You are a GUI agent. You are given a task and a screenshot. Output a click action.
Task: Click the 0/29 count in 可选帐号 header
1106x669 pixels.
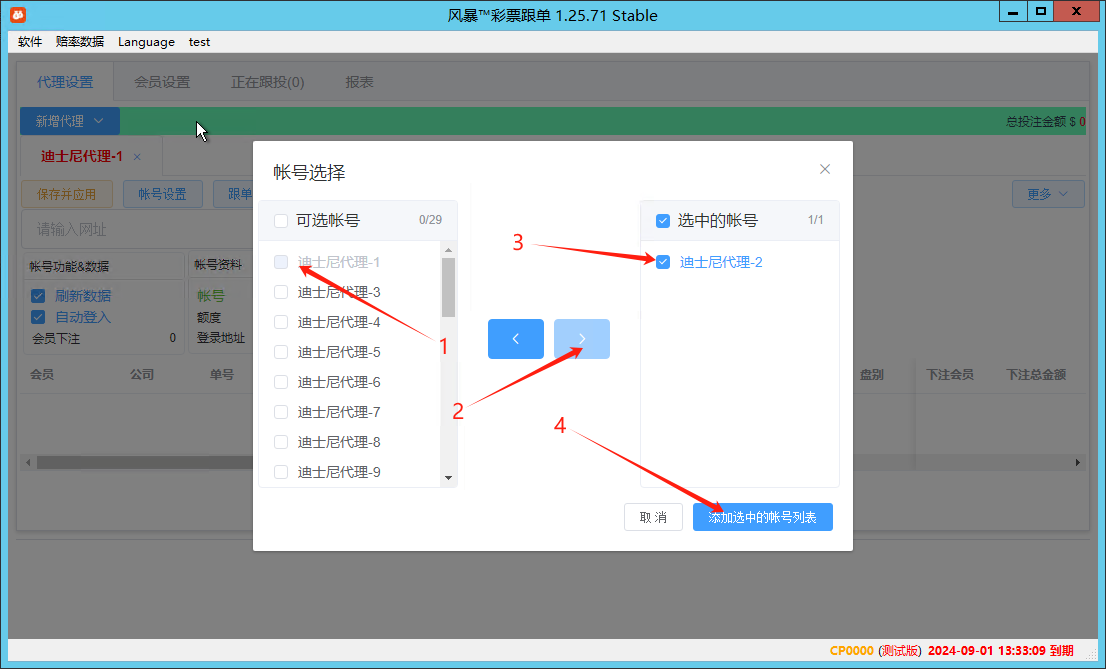click(430, 220)
